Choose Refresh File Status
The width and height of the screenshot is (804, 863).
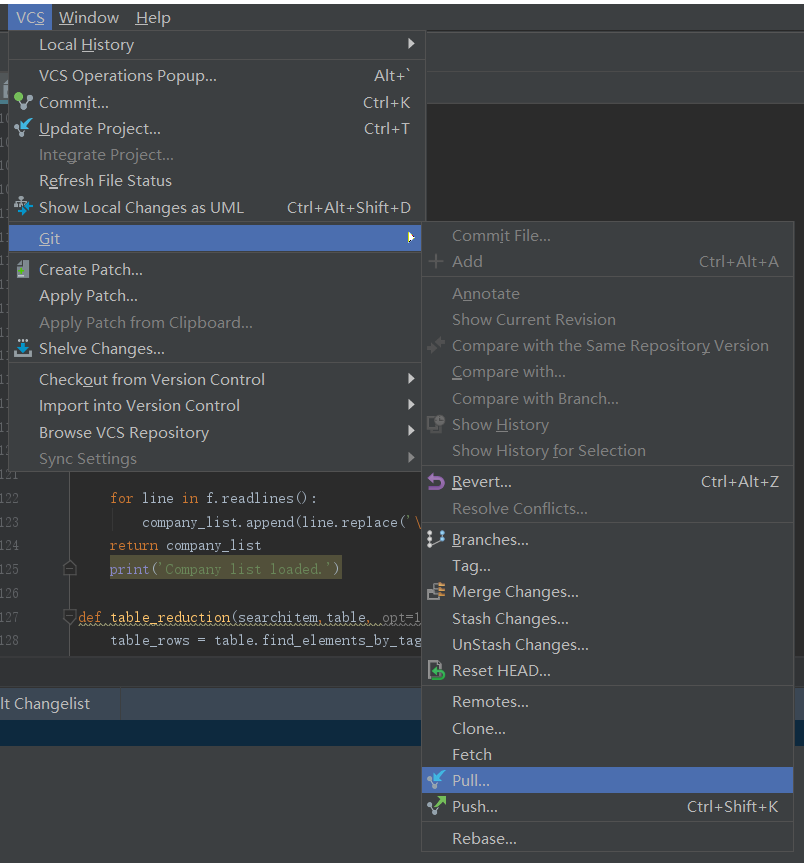pyautogui.click(x=217, y=181)
